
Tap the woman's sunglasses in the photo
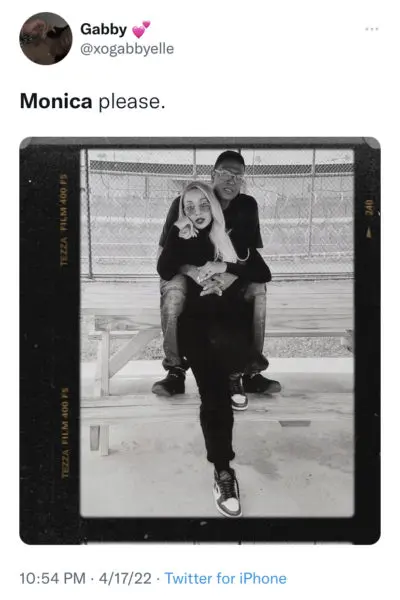point(197,208)
